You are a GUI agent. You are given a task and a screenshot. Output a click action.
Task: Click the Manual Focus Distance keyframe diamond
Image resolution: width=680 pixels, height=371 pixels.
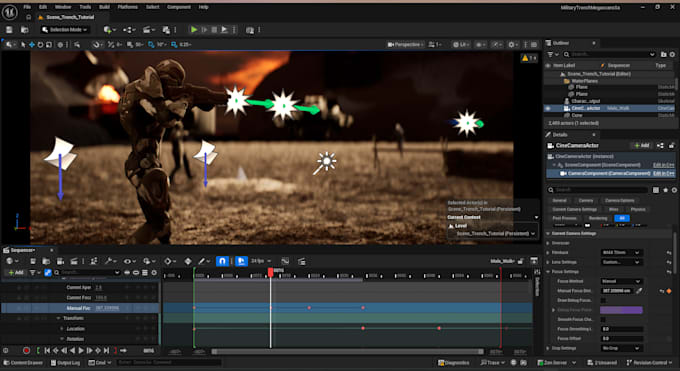pos(669,291)
